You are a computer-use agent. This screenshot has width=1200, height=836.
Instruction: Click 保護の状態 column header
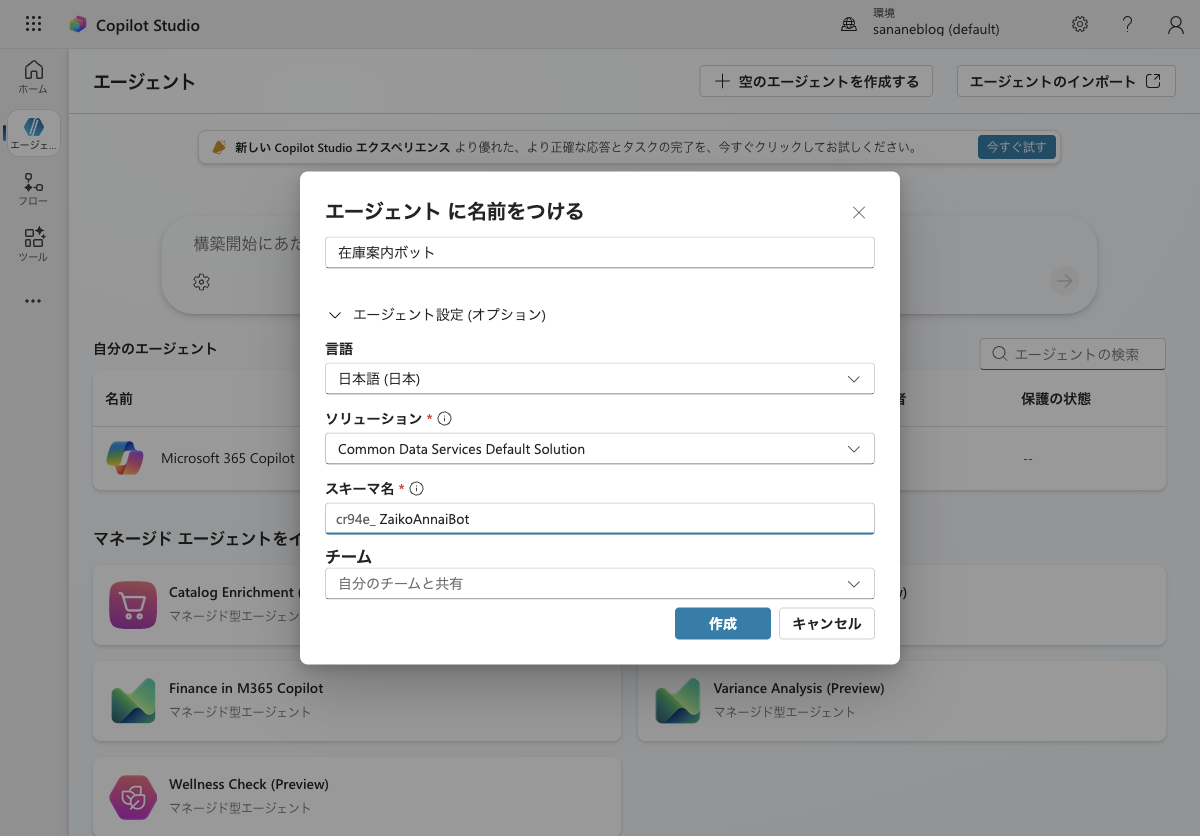click(x=1056, y=399)
